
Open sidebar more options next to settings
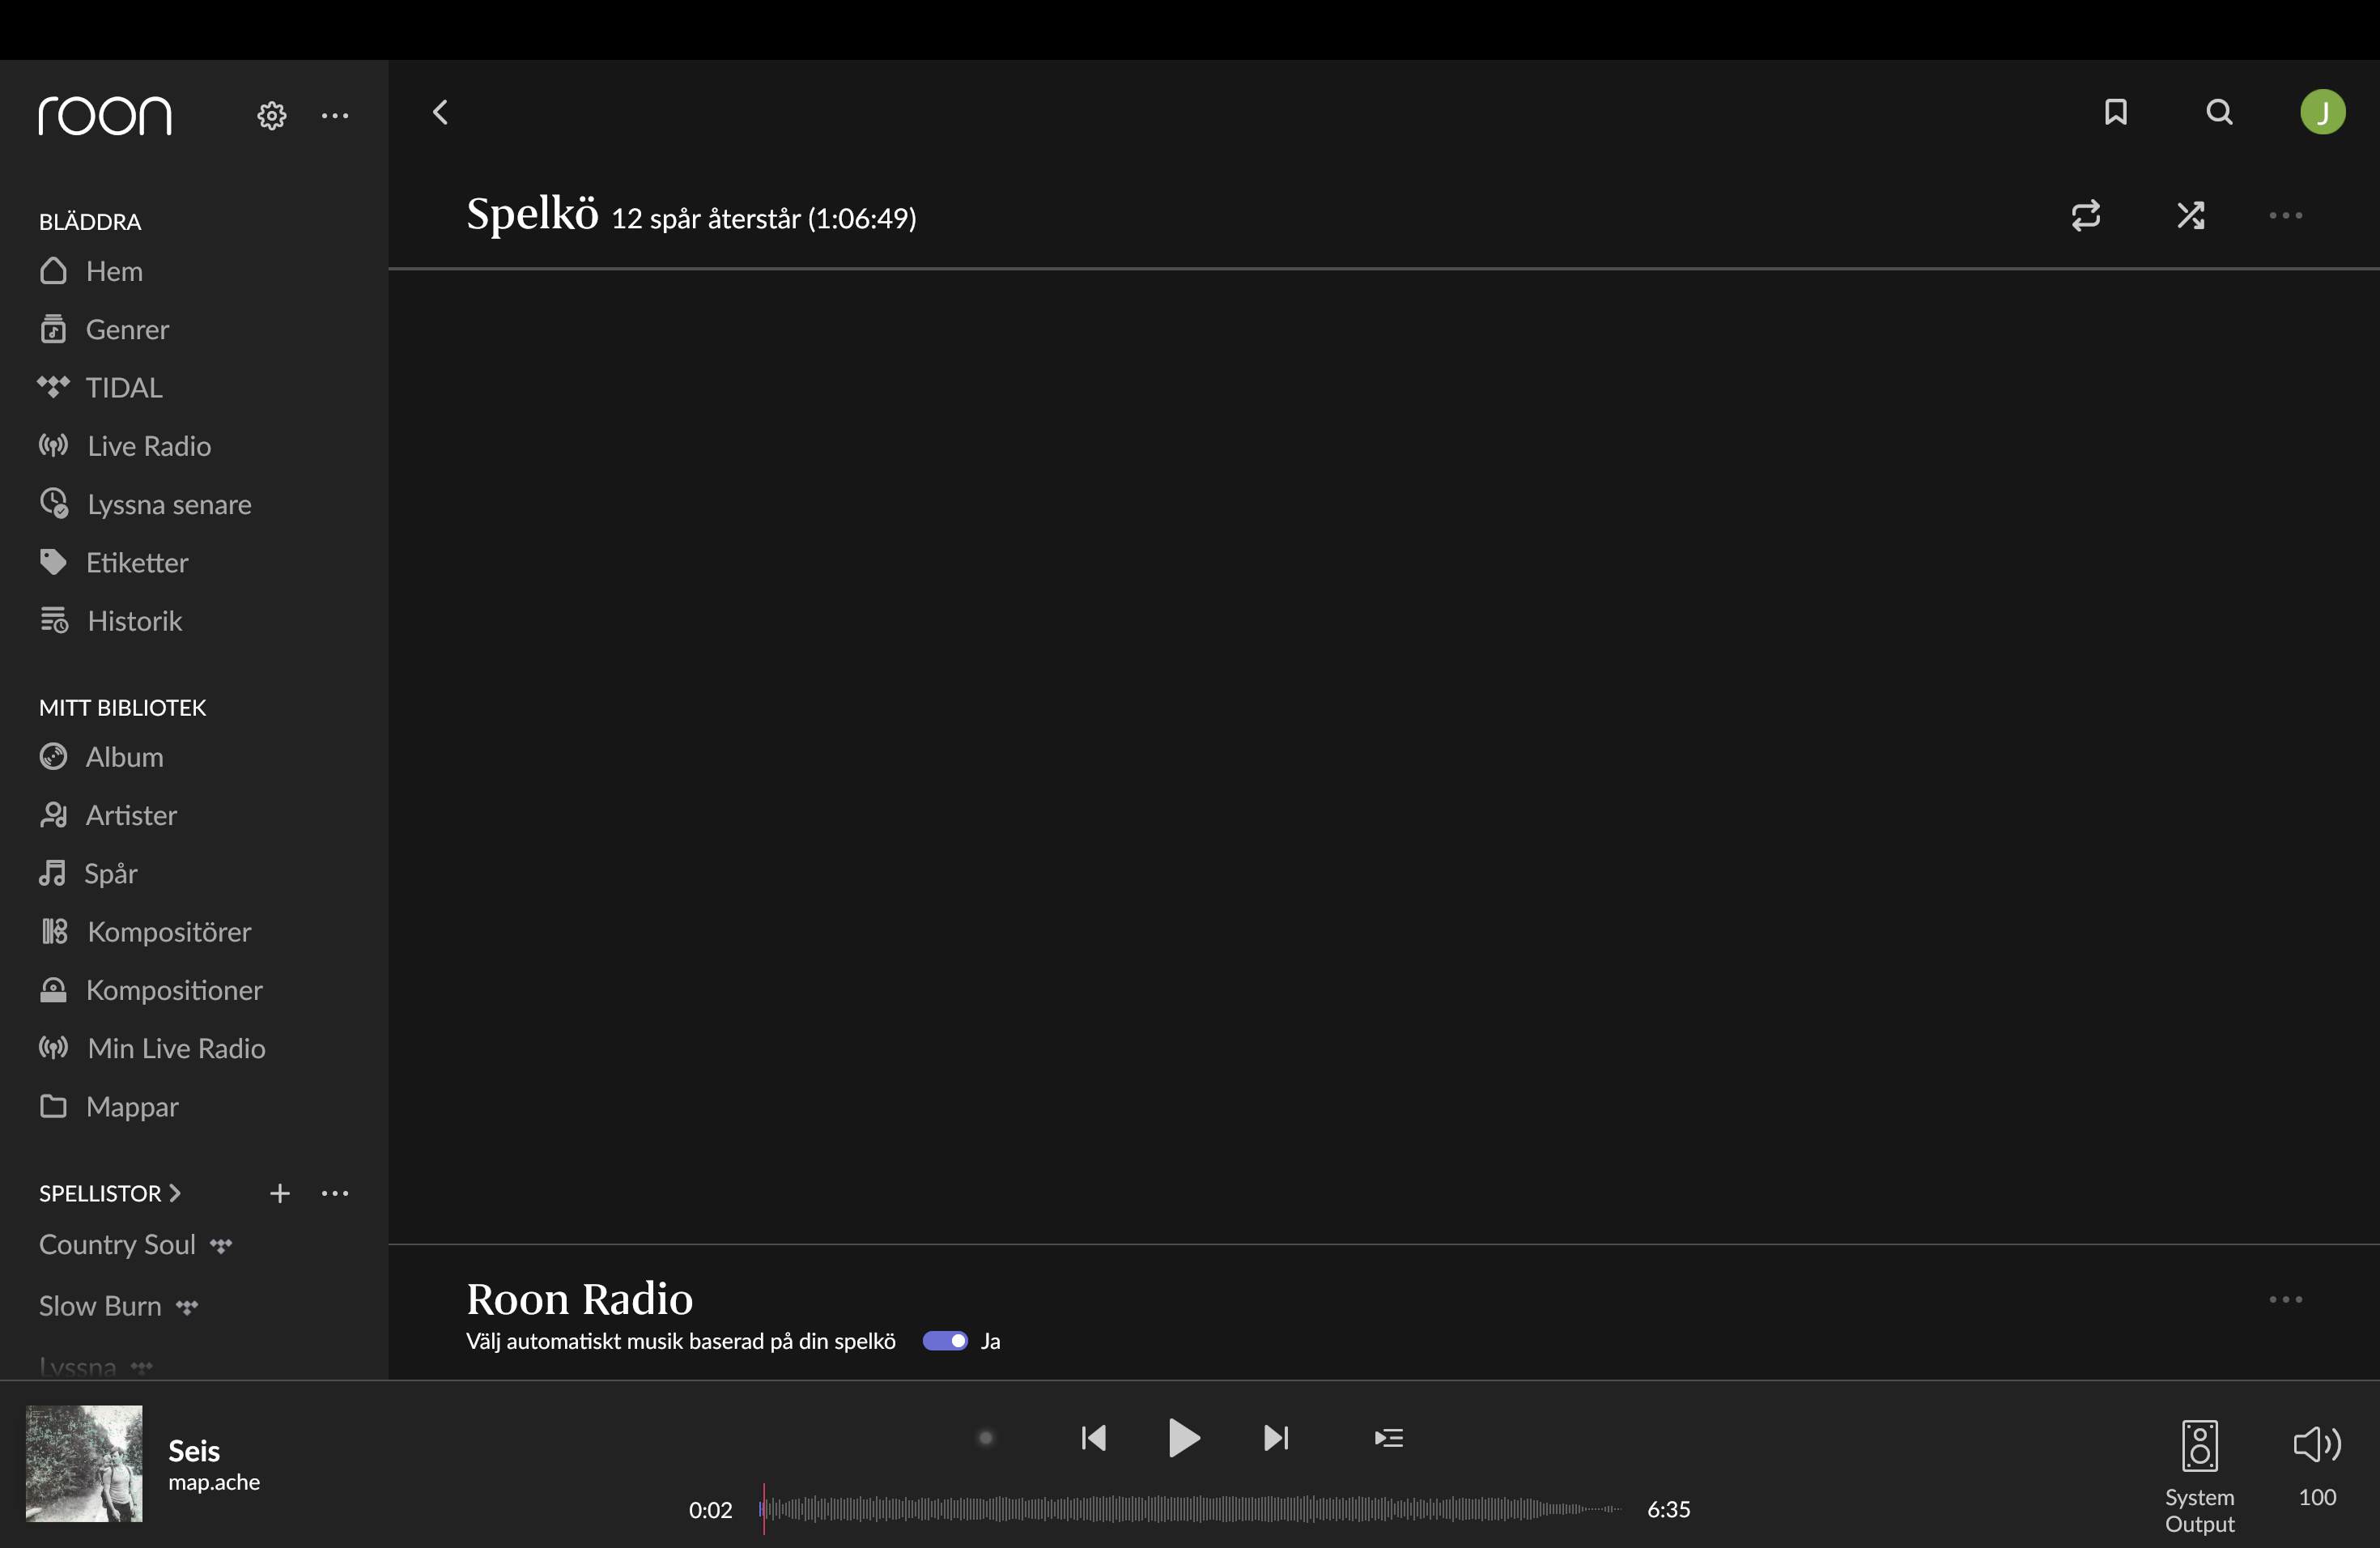[335, 116]
